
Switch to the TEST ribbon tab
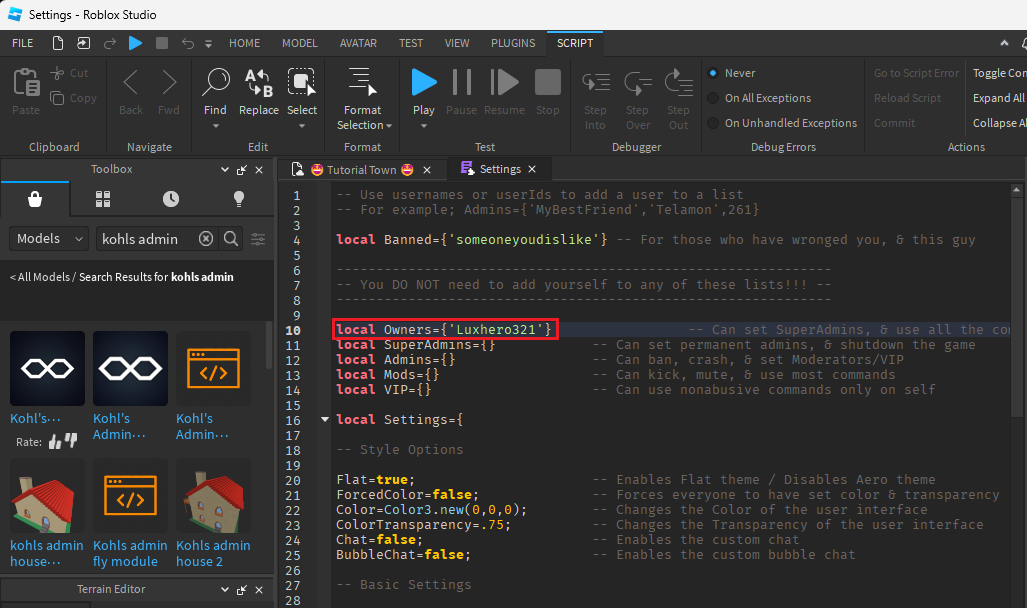(x=411, y=43)
